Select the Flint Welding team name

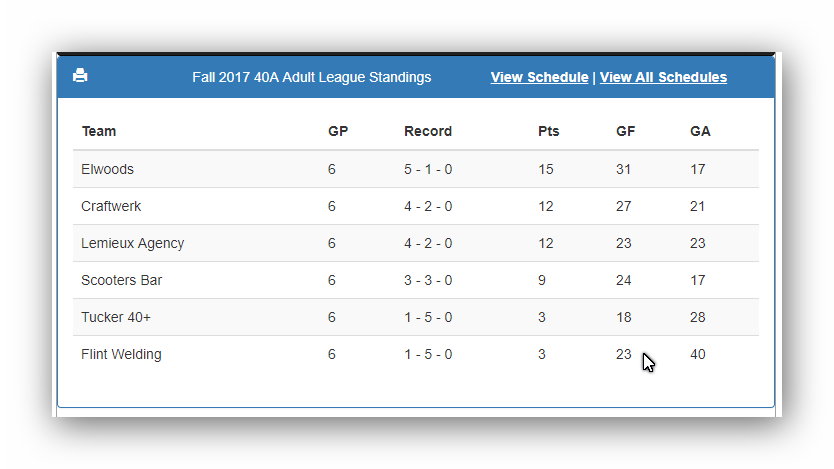click(121, 354)
